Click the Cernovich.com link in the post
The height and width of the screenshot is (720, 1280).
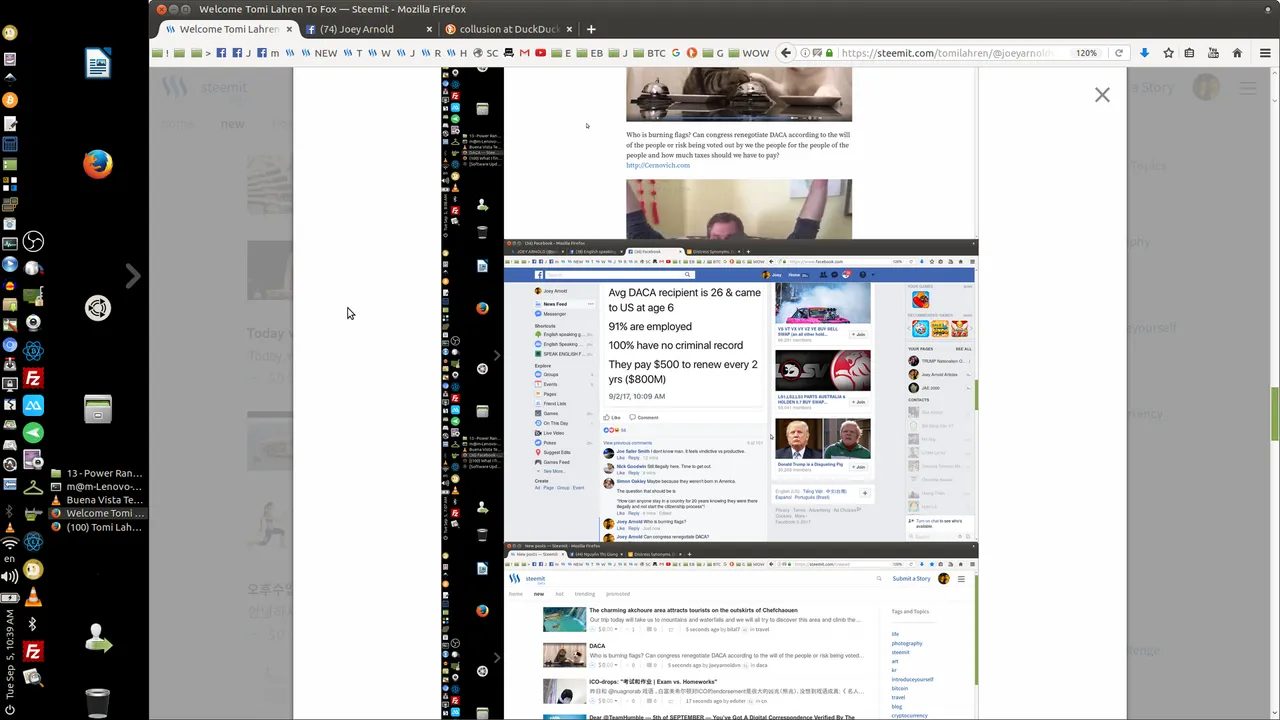[658, 165]
